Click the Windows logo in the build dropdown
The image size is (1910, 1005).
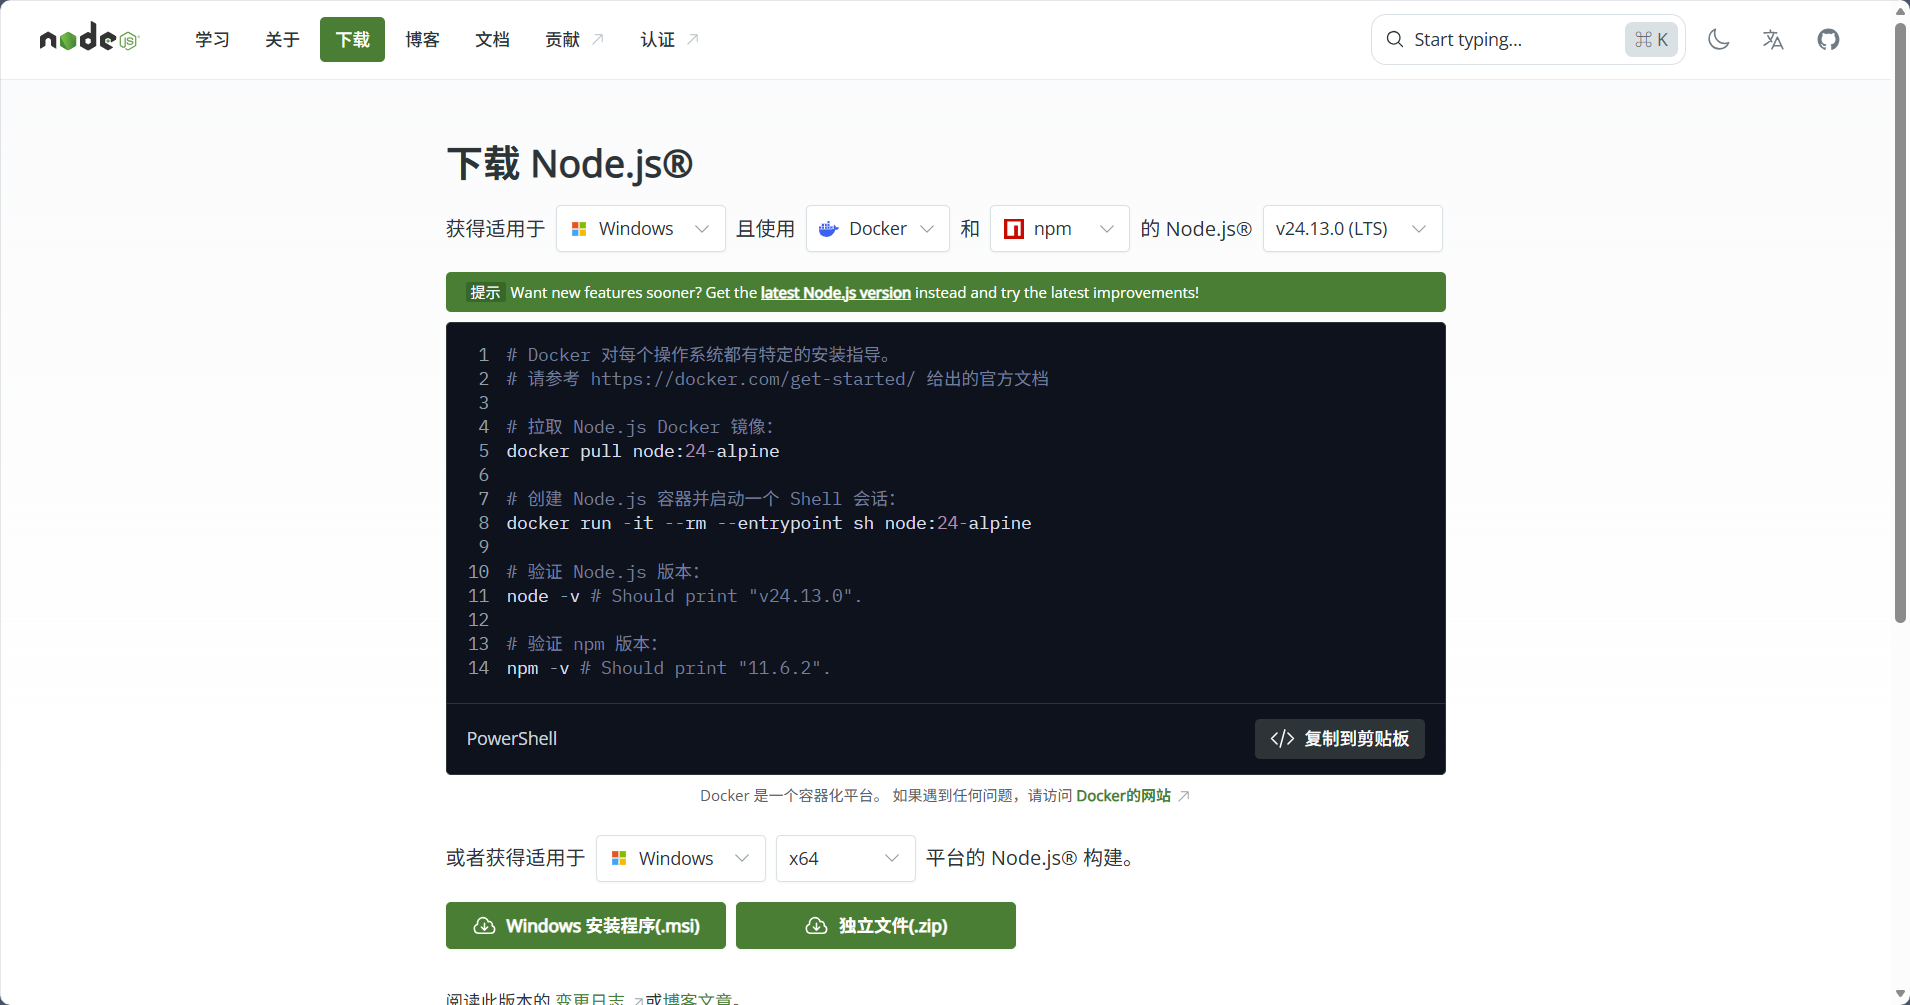[619, 859]
